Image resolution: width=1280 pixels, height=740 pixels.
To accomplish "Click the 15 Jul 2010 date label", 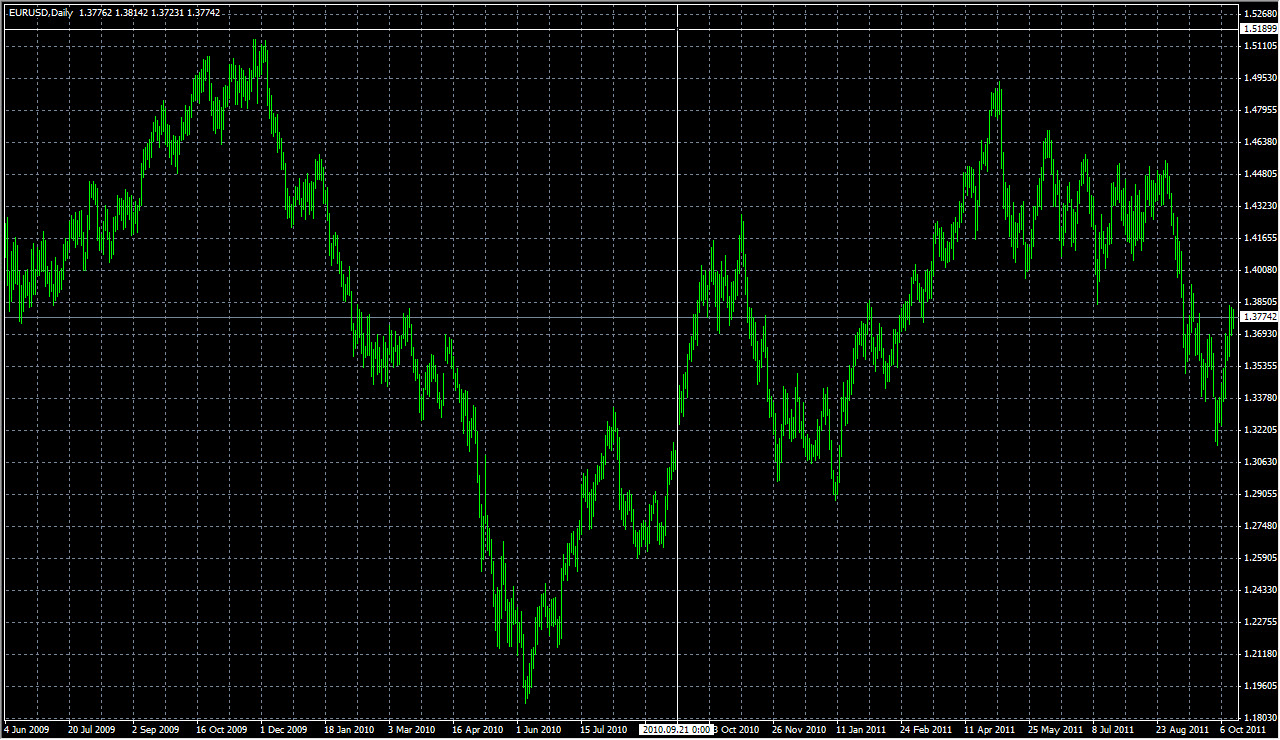I will [604, 730].
